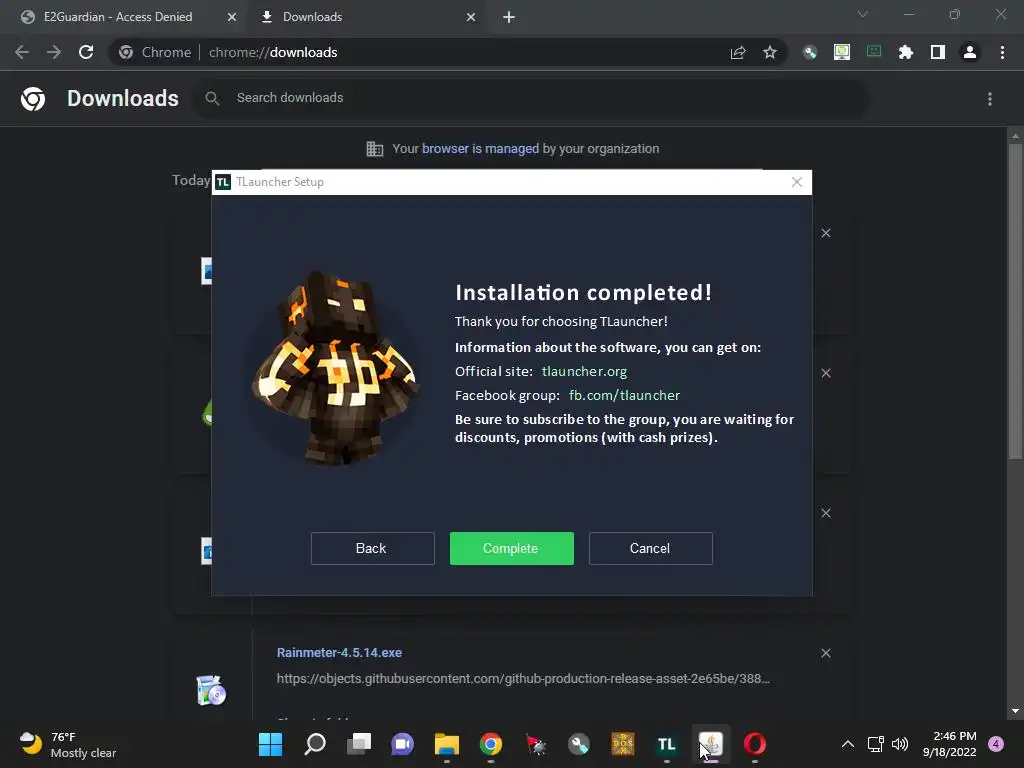Click the managed organization building icon
Viewport: 1024px width, 768px height.
(x=375, y=149)
